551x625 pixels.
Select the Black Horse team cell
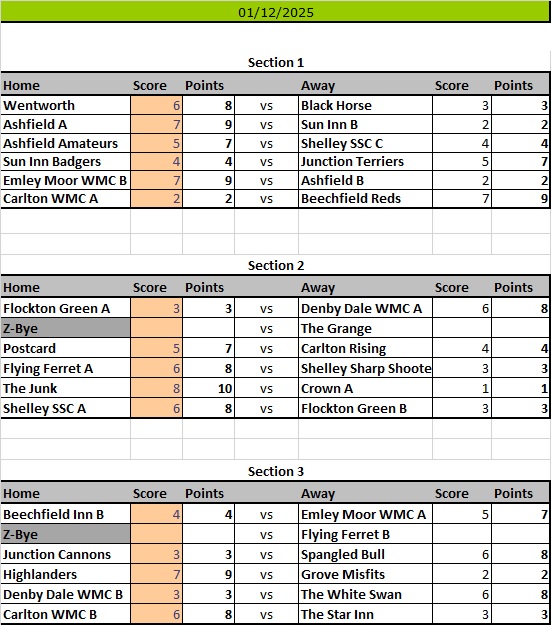coord(365,106)
